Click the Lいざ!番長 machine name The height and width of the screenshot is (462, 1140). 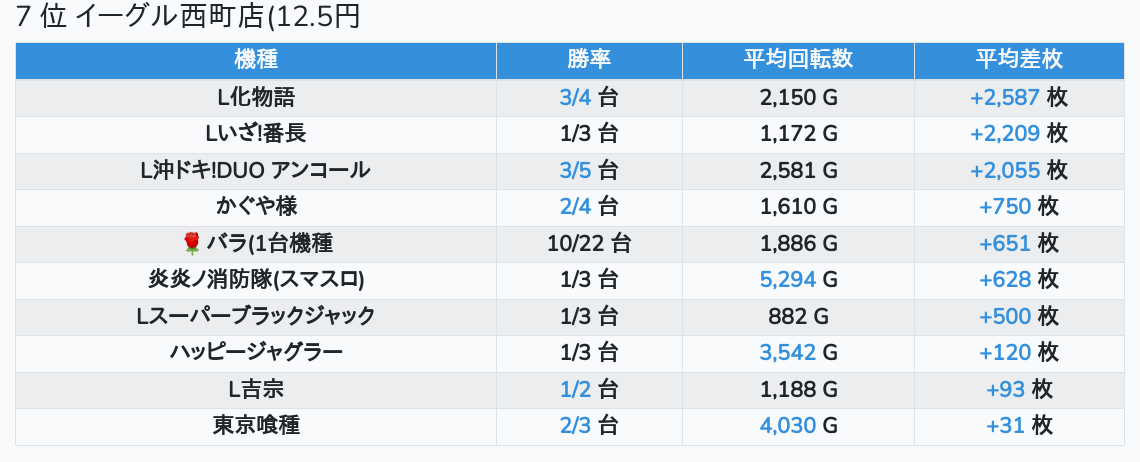pos(256,134)
